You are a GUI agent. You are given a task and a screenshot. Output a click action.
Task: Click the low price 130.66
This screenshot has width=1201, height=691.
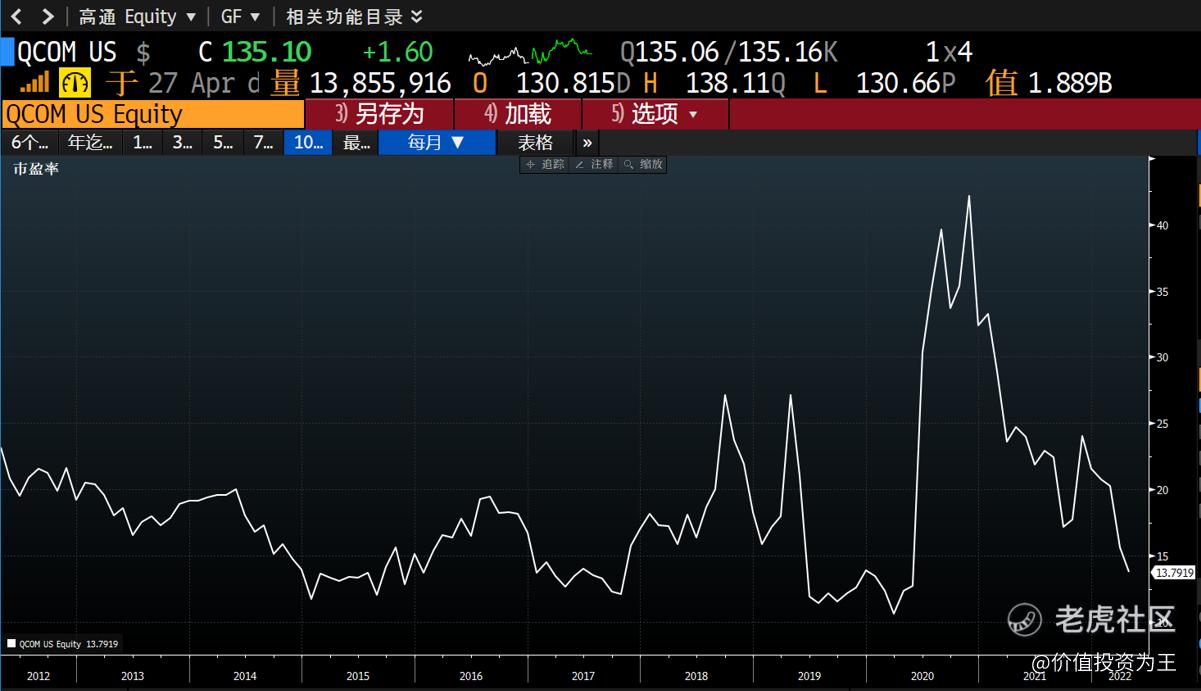897,83
